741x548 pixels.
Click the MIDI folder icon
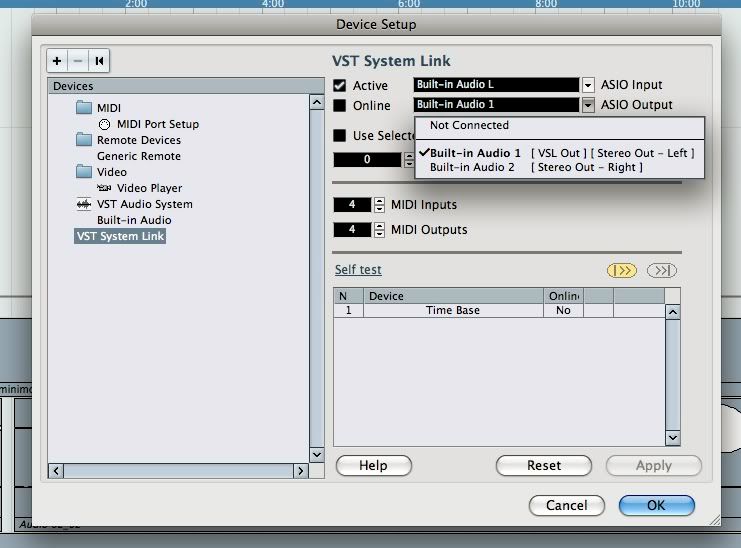pyautogui.click(x=84, y=108)
